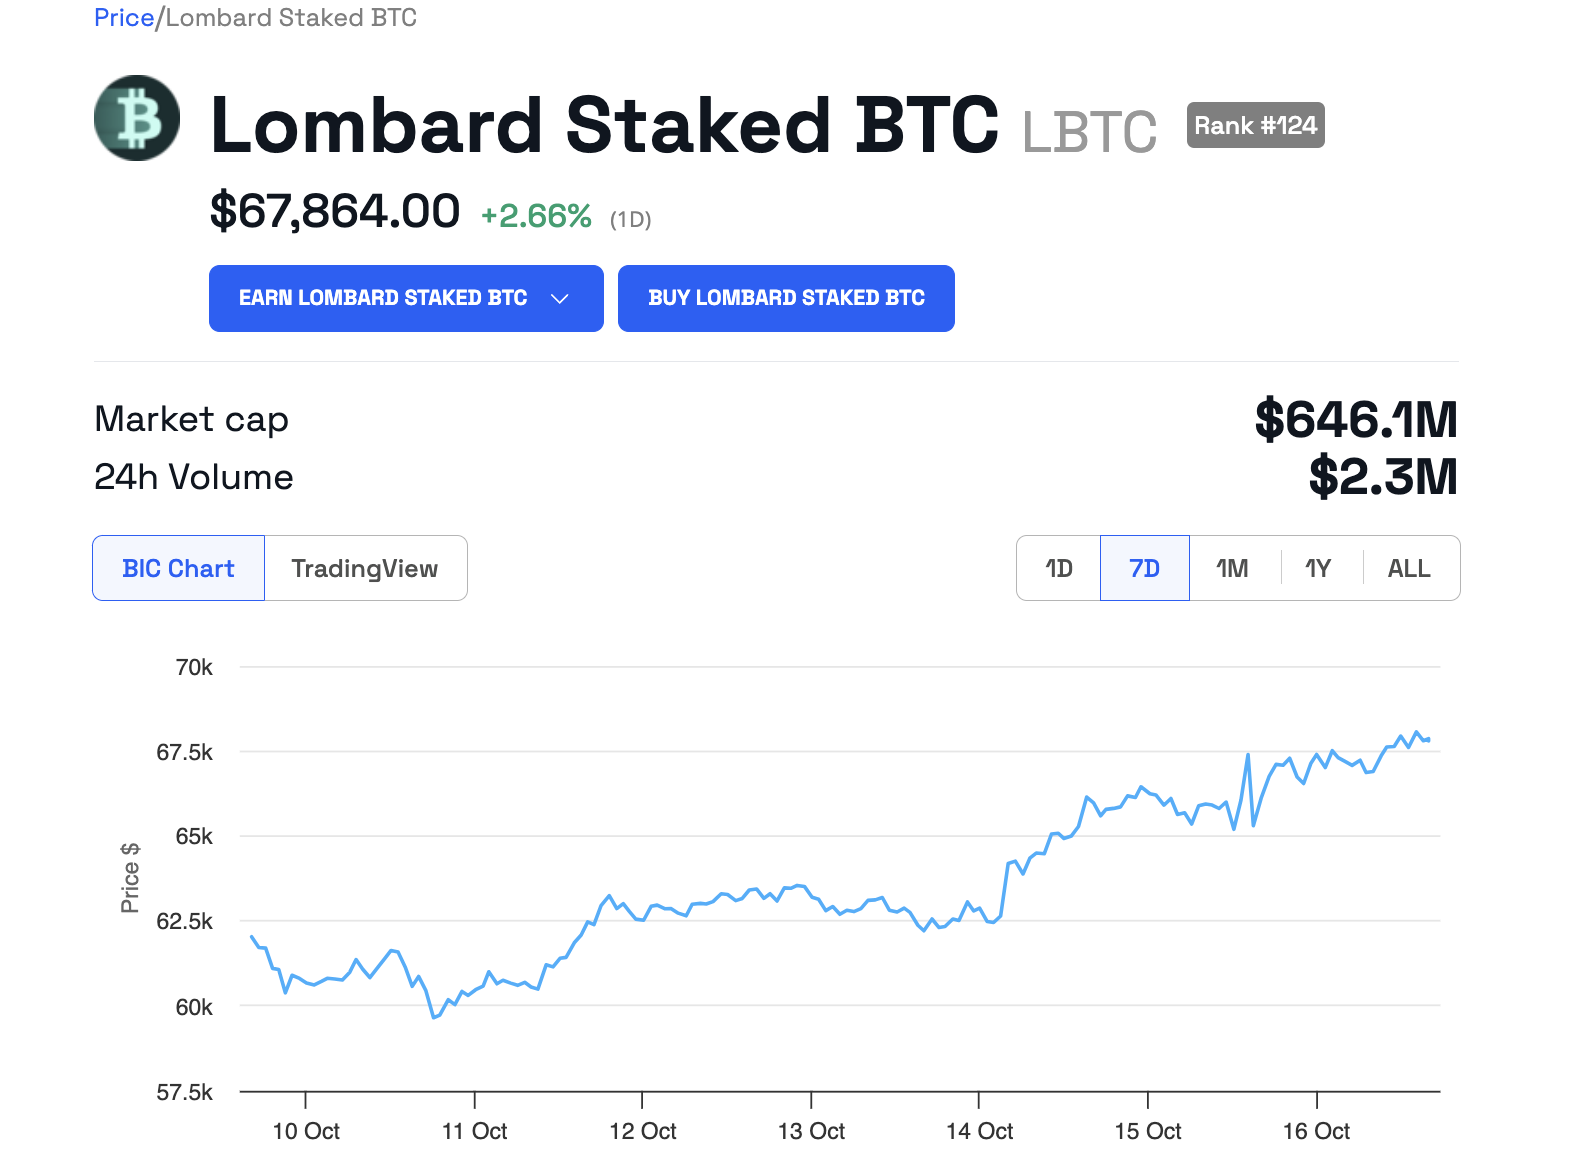1593x1166 pixels.
Task: Click the 13 Oct marker on chart axis
Action: pyautogui.click(x=811, y=1131)
